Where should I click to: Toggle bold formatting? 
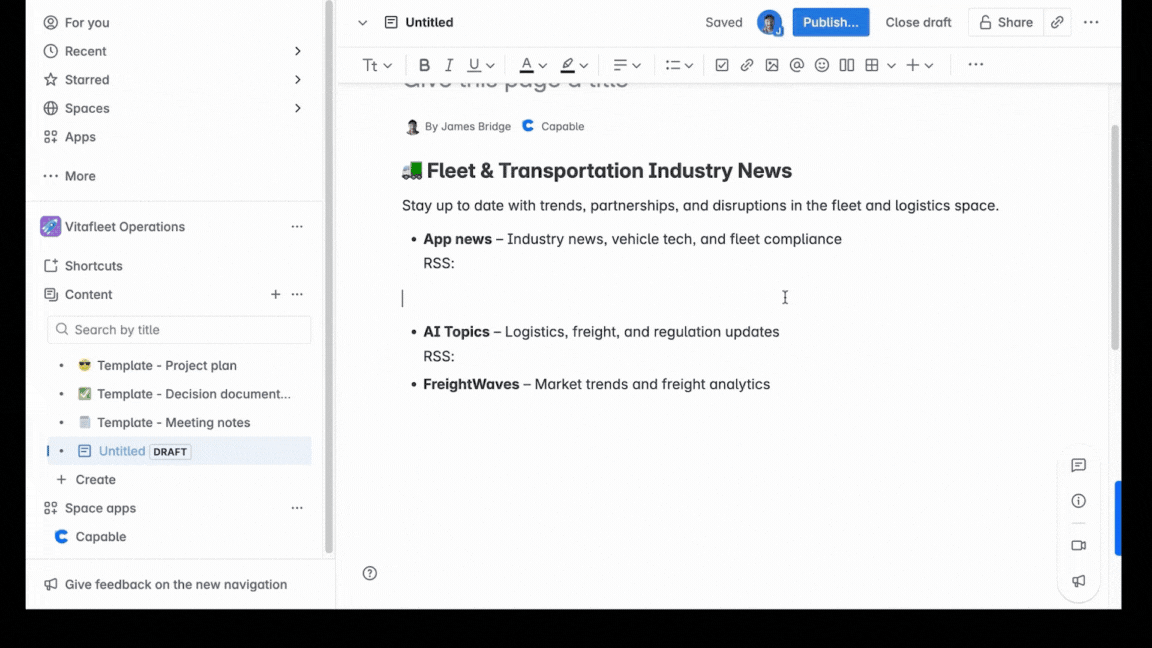424,64
